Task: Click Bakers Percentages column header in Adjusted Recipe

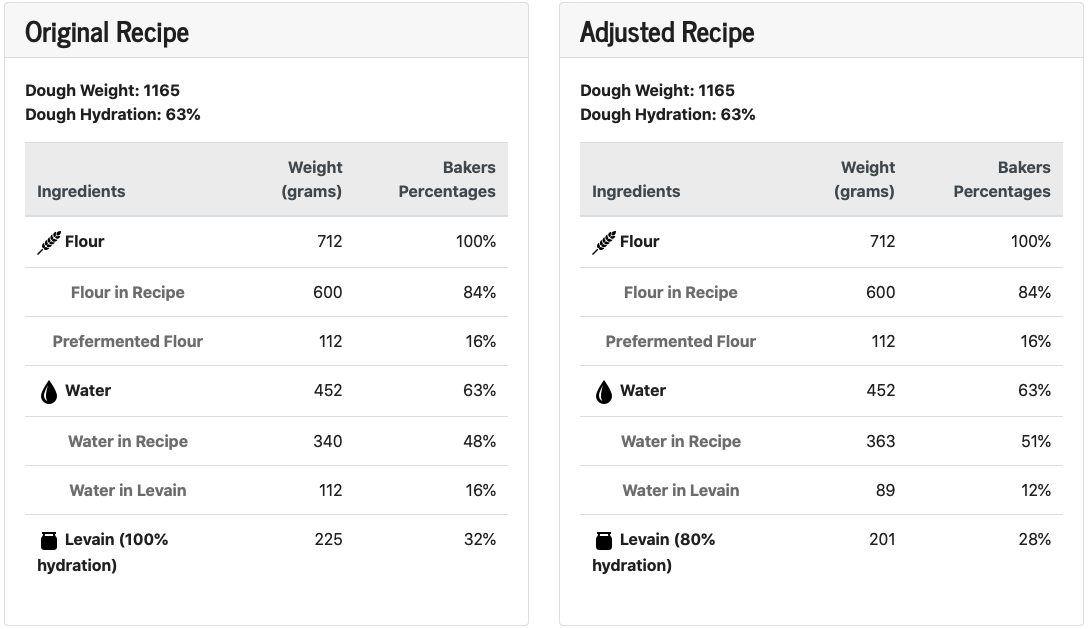Action: click(1002, 179)
